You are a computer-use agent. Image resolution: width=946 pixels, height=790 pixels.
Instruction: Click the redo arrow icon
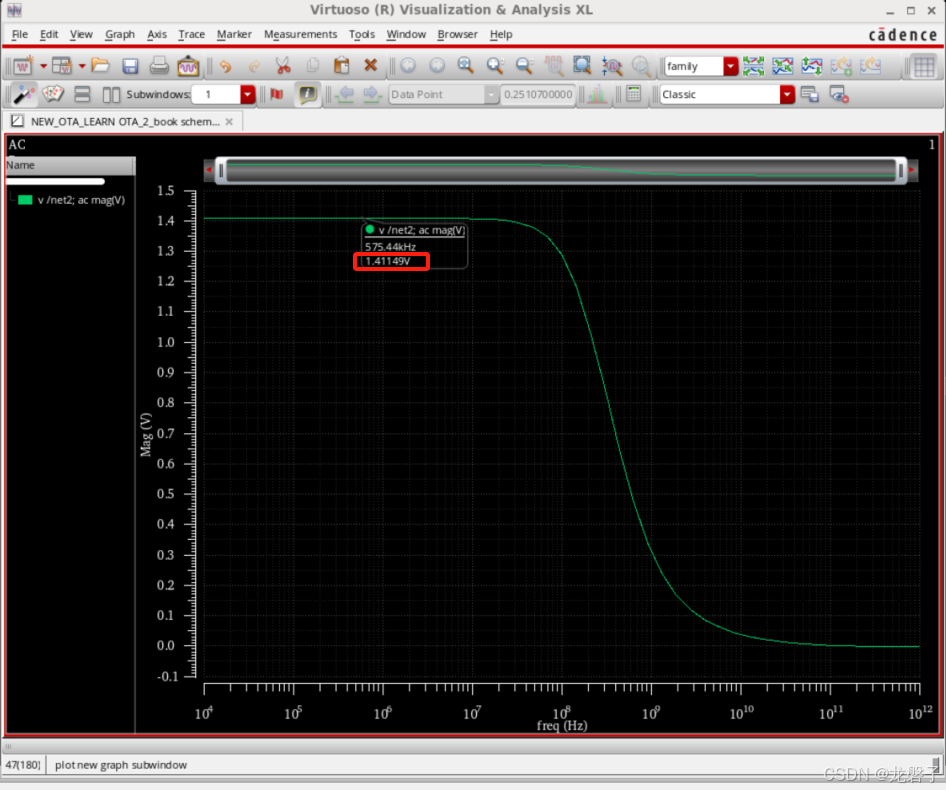tap(255, 66)
